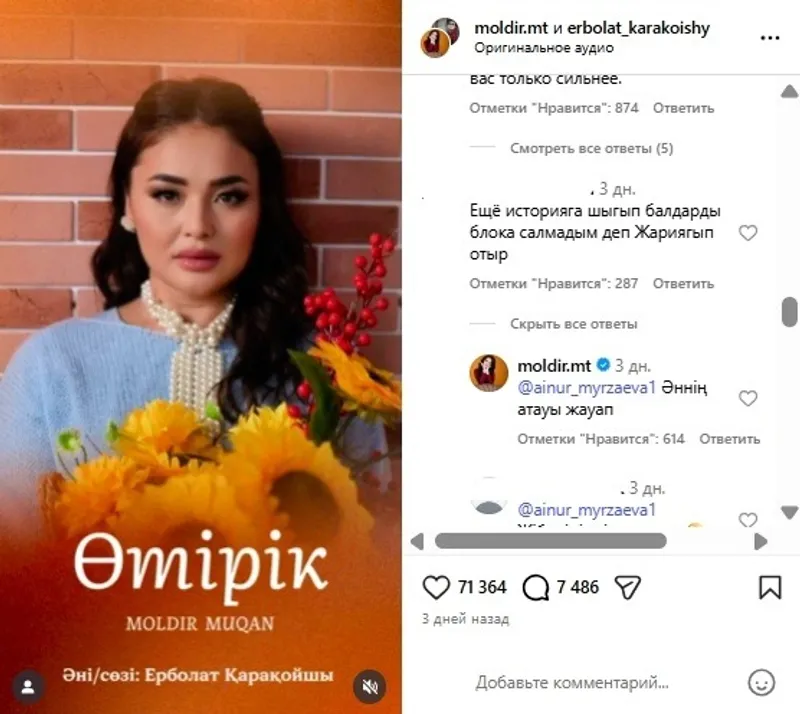Like moldir.mt's reply comment

(x=748, y=398)
